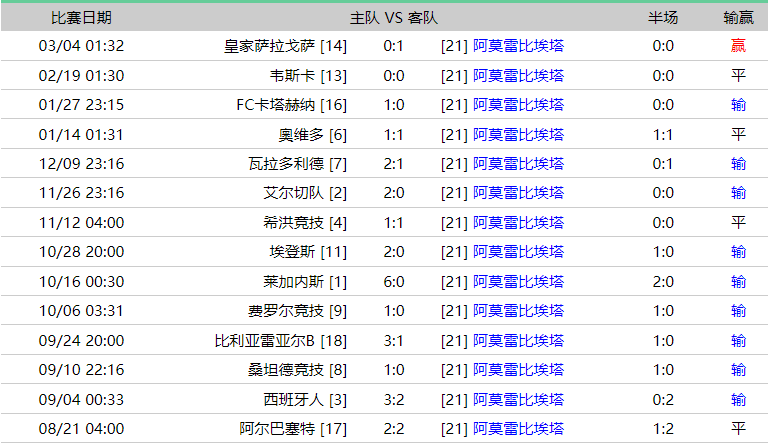Viewport: 768px width, 443px height.
Task: Click the 输 result in 10/16 row
Action: click(x=738, y=281)
